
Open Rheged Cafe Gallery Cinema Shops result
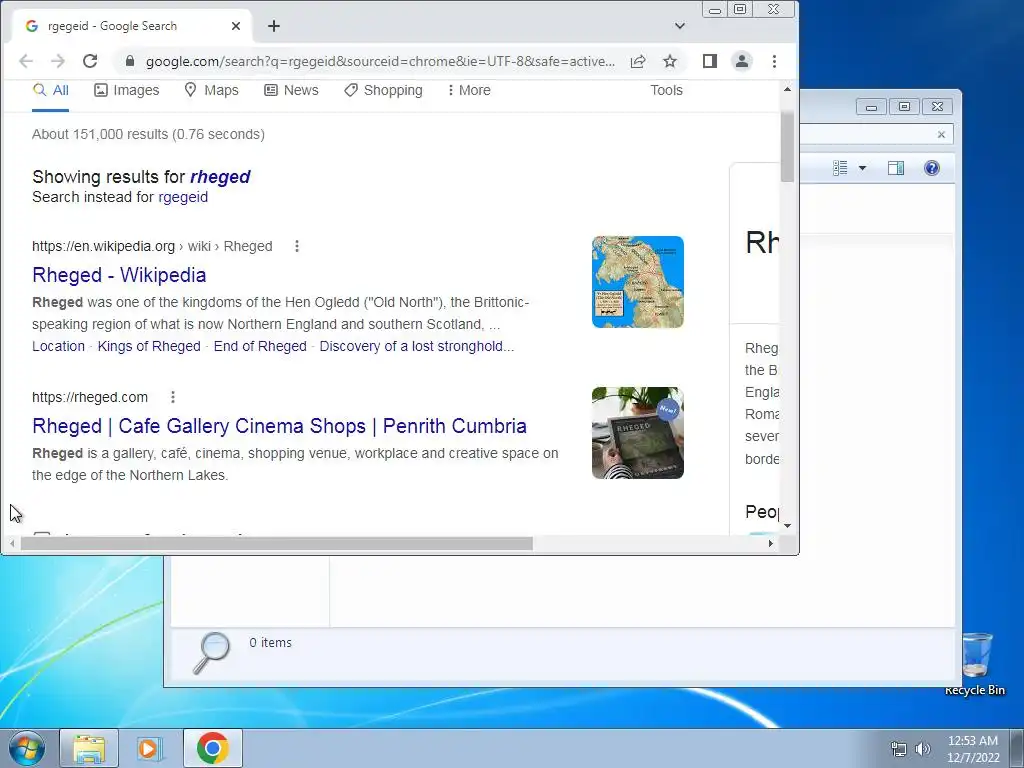(x=280, y=426)
